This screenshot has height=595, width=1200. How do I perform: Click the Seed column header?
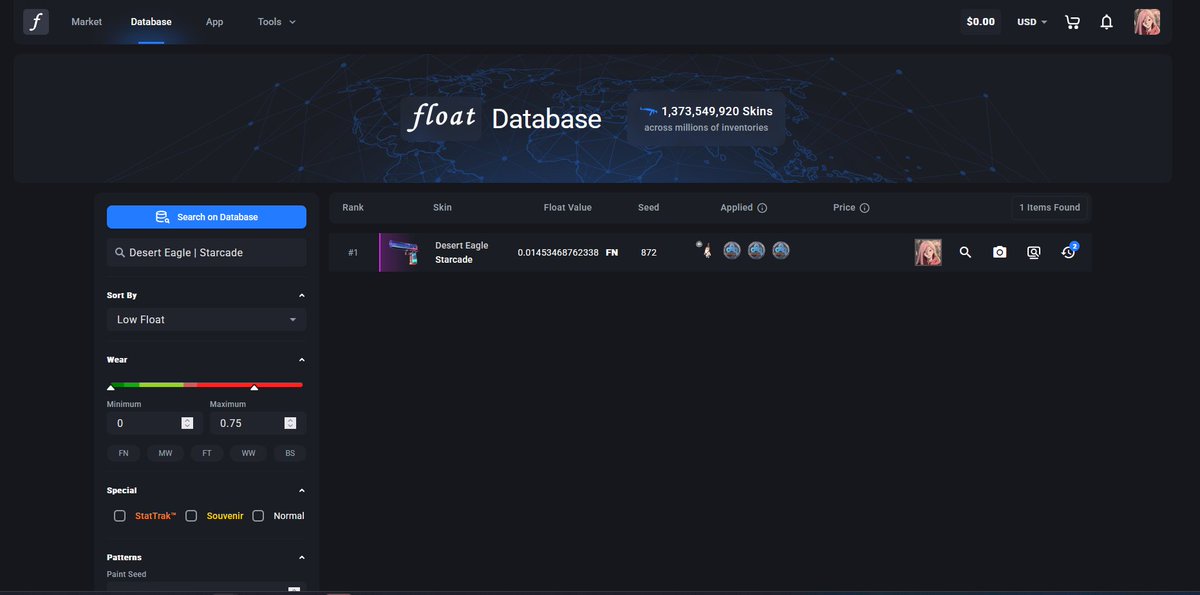point(649,208)
